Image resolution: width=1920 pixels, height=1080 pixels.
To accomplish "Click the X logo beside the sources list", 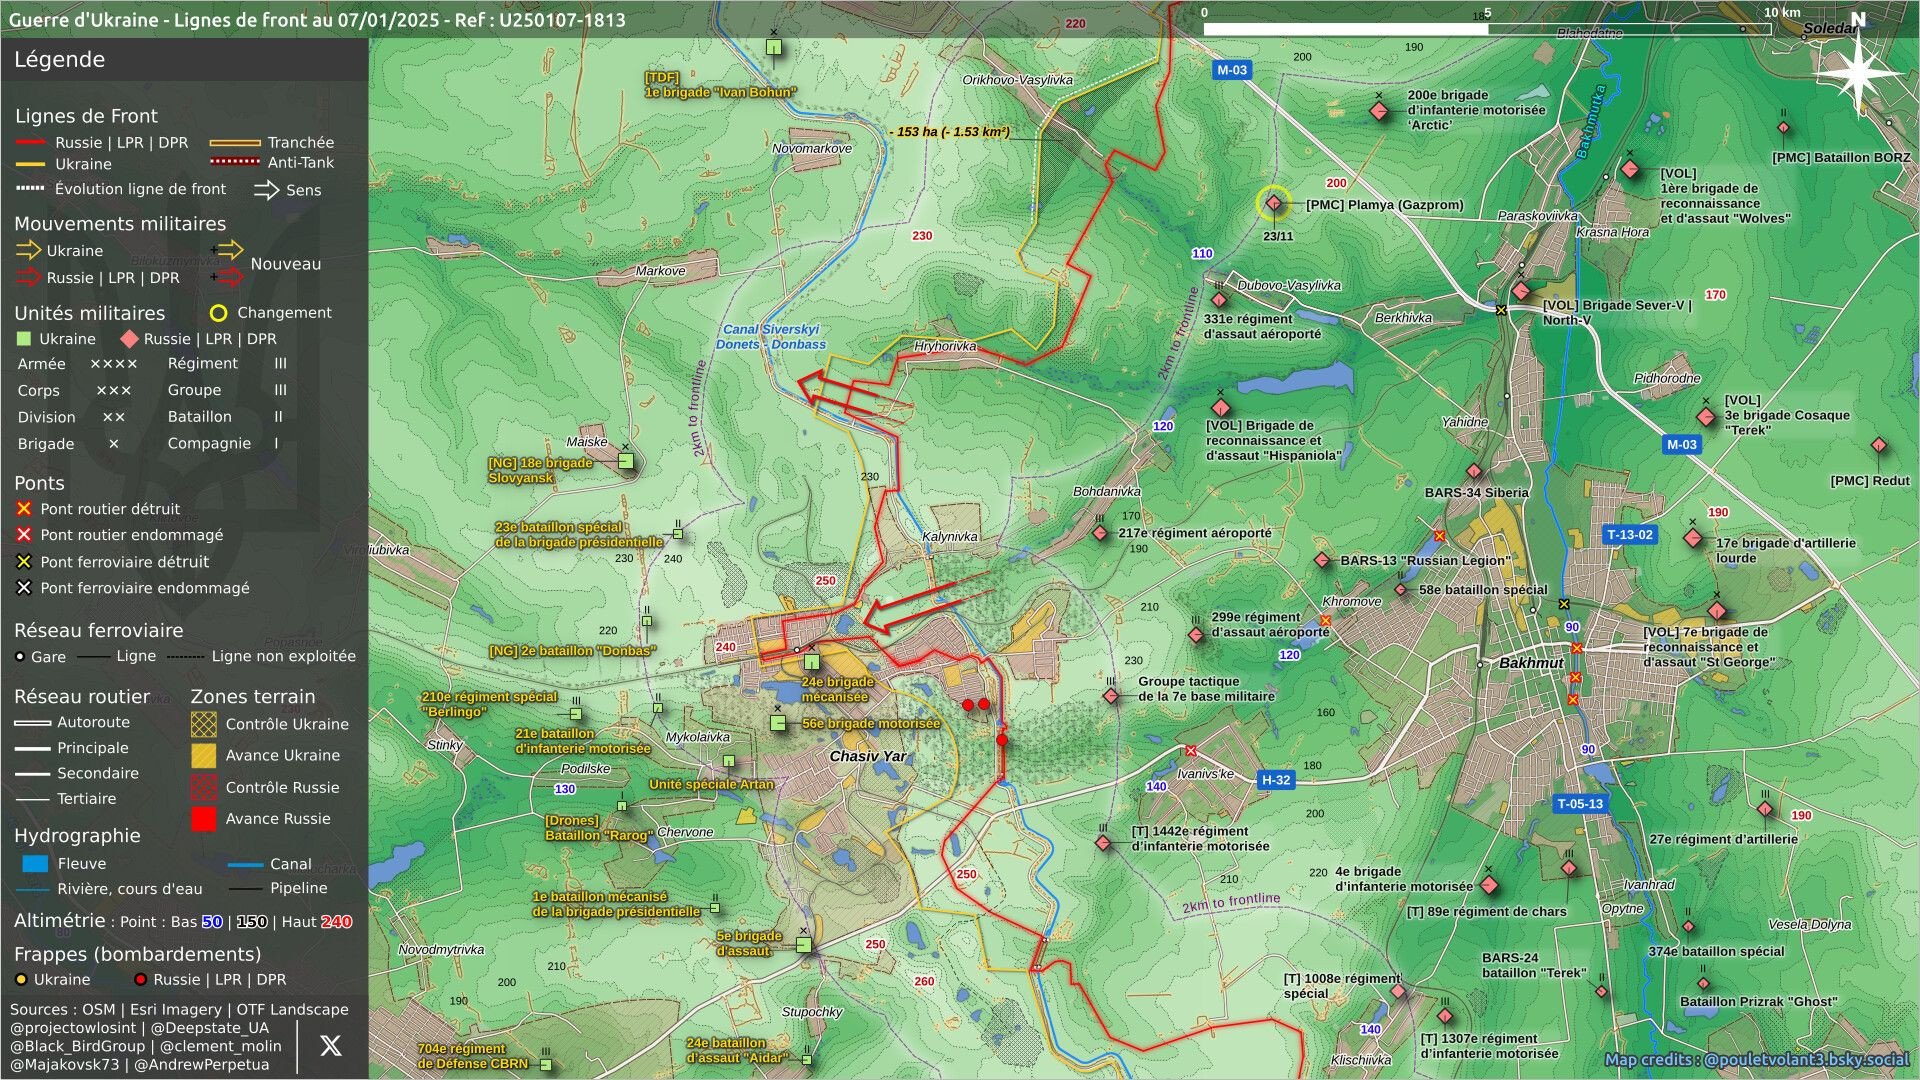I will (331, 1045).
